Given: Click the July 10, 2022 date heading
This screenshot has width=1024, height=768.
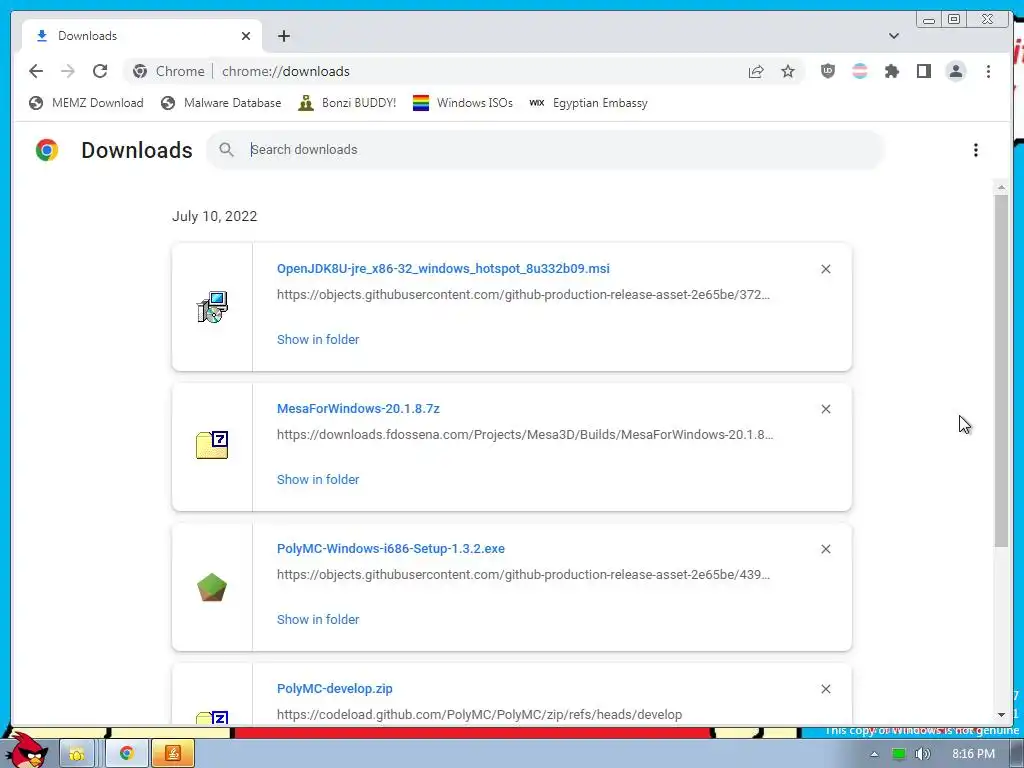Looking at the screenshot, I should [214, 216].
